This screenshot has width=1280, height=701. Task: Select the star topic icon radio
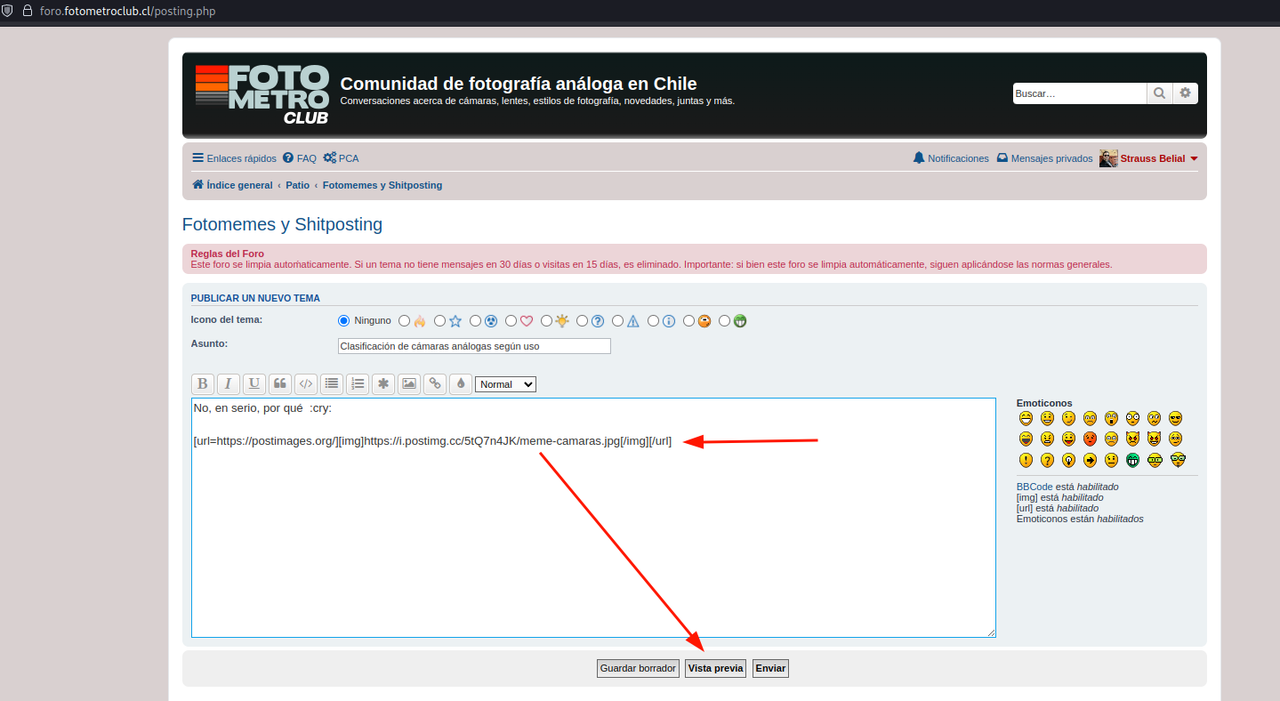440,321
